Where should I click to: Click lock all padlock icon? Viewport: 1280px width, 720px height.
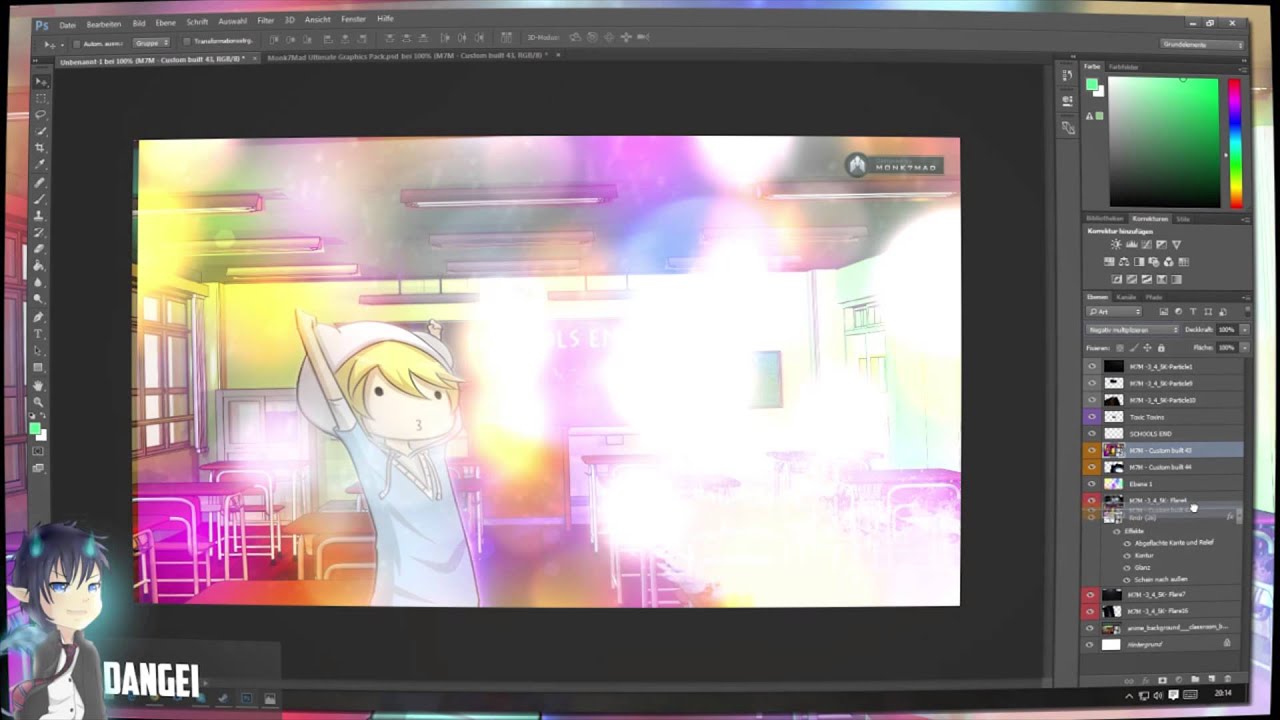tap(1161, 348)
